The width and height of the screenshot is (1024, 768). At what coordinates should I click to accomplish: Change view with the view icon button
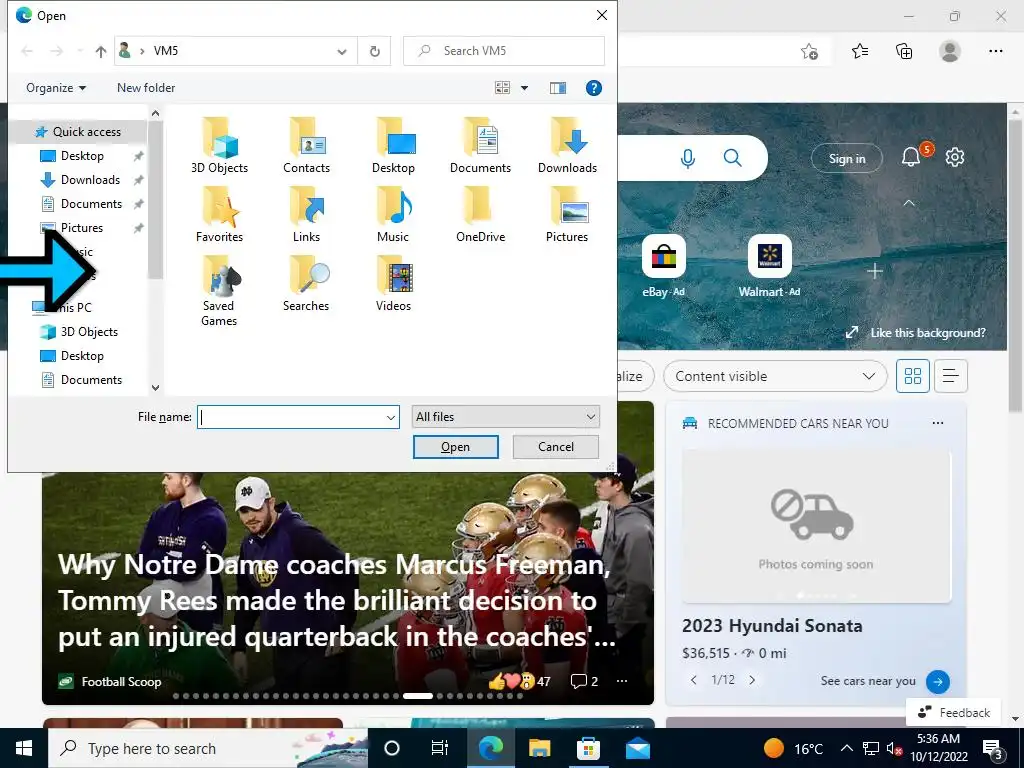tap(502, 88)
